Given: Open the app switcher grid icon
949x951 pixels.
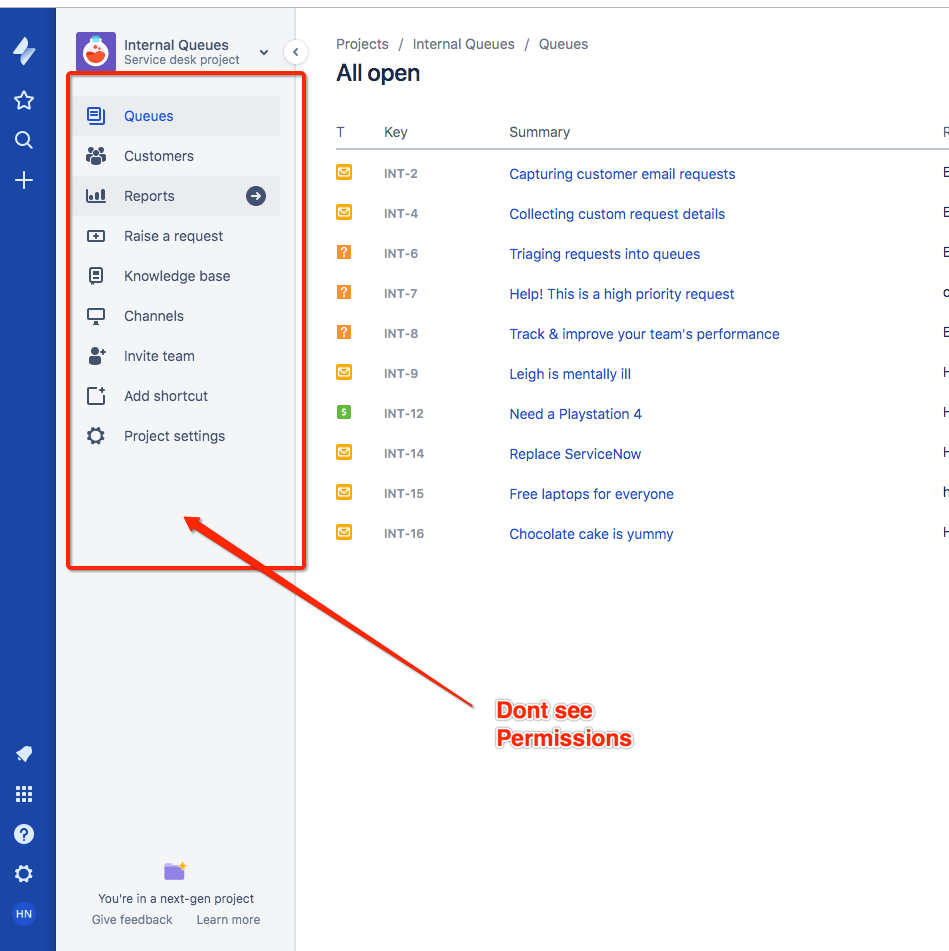Looking at the screenshot, I should pos(24,794).
